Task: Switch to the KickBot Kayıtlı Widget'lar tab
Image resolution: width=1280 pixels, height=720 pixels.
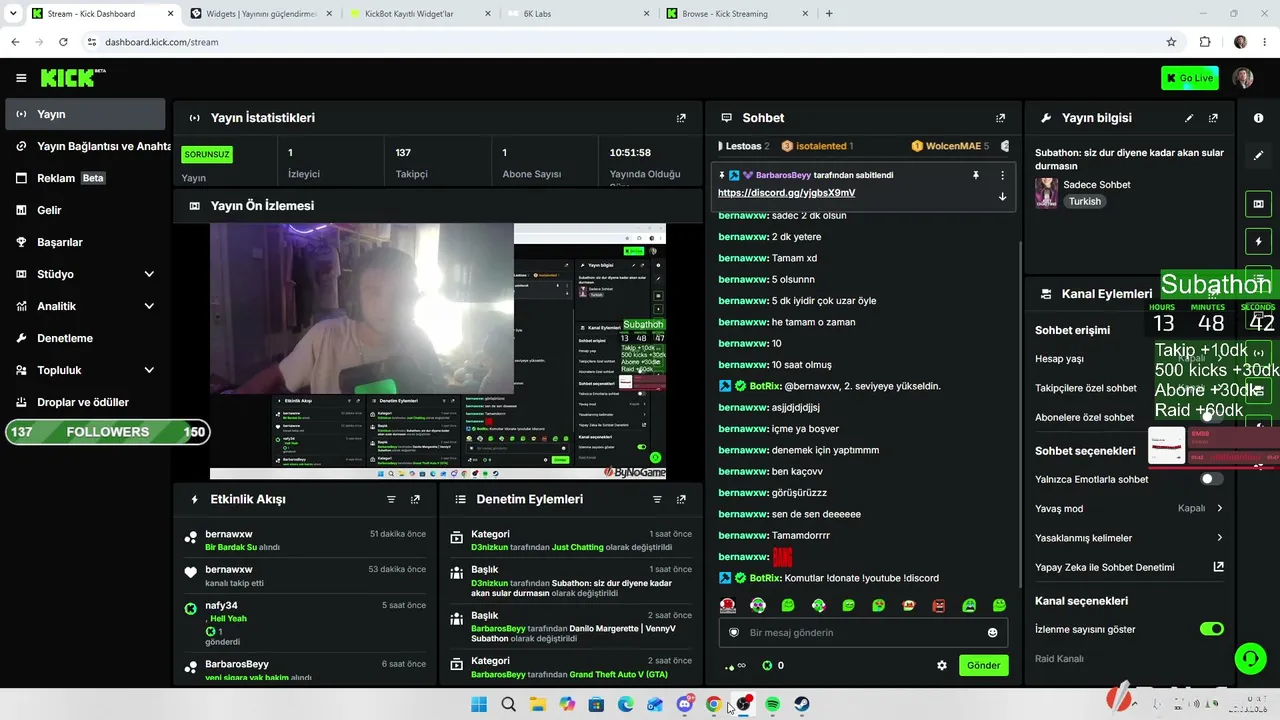Action: (x=418, y=14)
